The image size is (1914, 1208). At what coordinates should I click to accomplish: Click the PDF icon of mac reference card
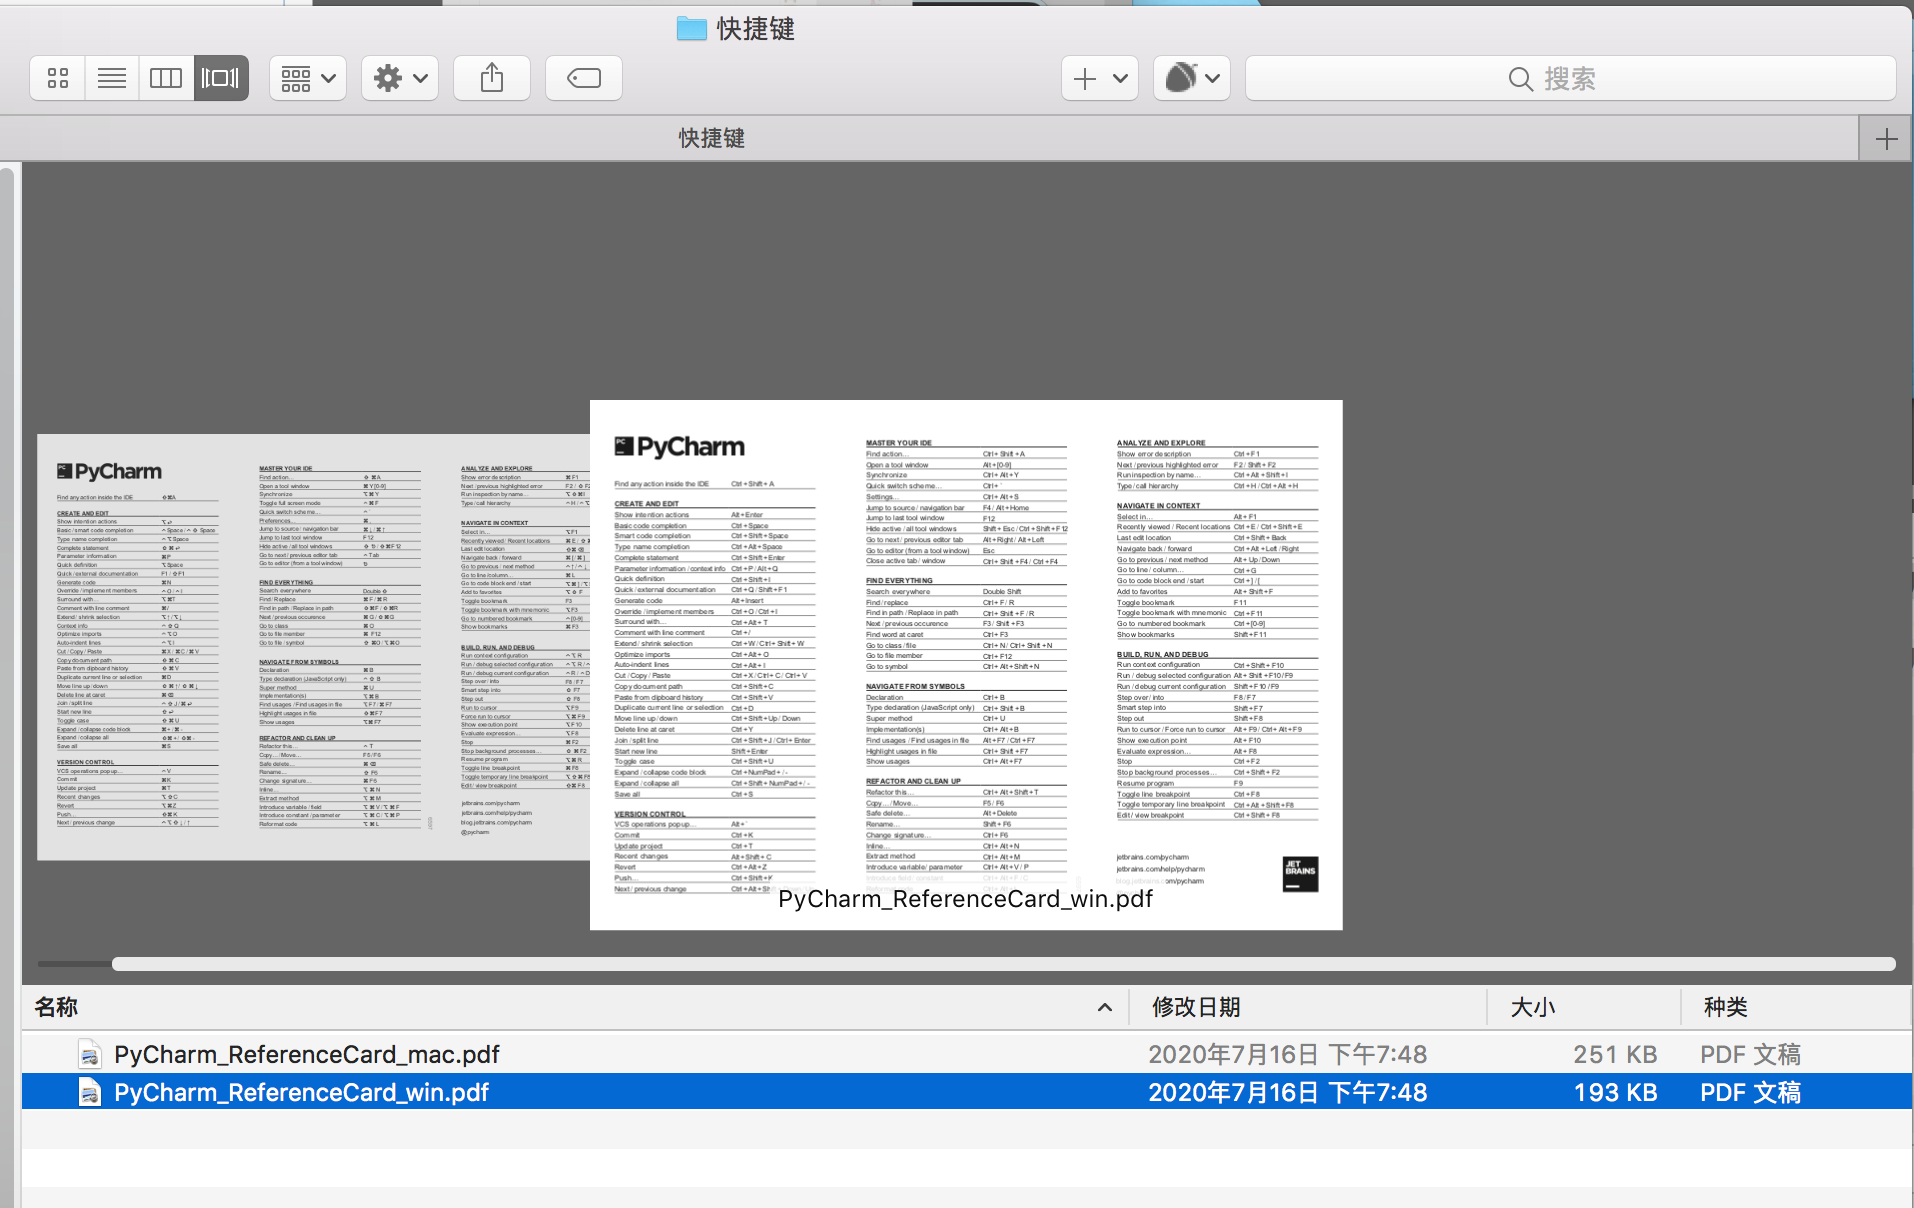pyautogui.click(x=90, y=1054)
